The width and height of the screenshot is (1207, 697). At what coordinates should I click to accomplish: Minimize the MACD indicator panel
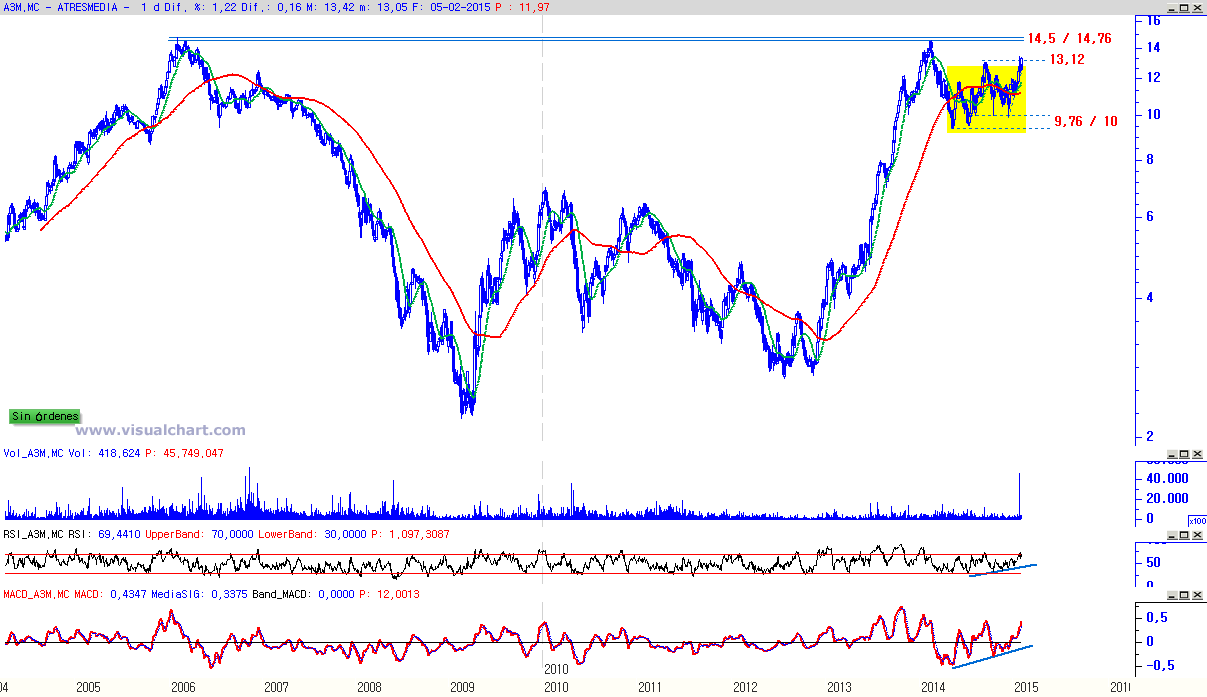point(1172,595)
